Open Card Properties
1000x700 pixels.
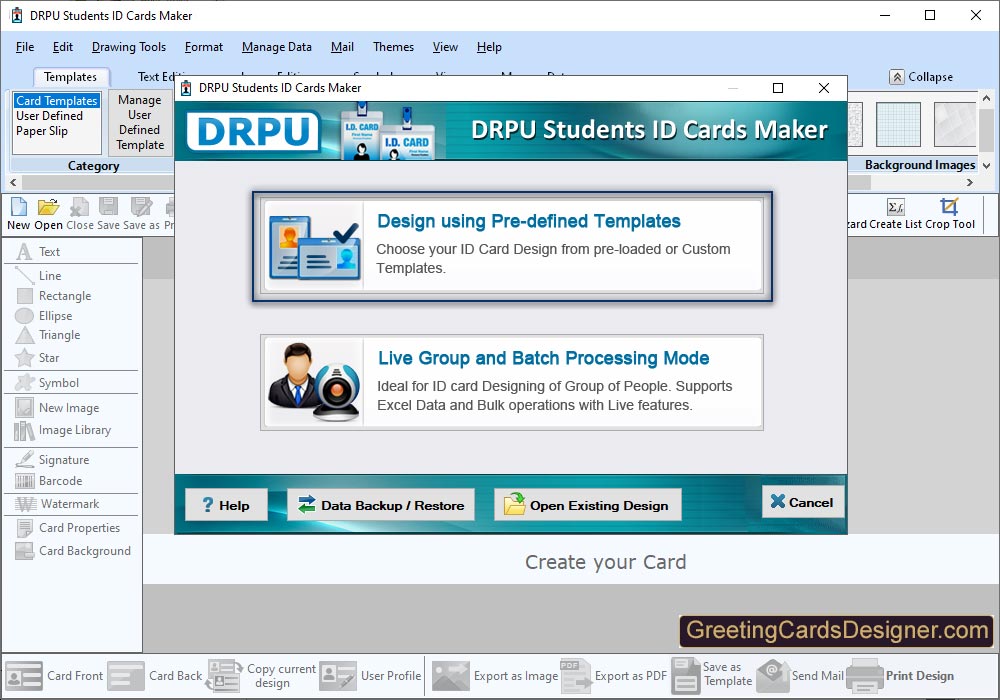pos(68,528)
